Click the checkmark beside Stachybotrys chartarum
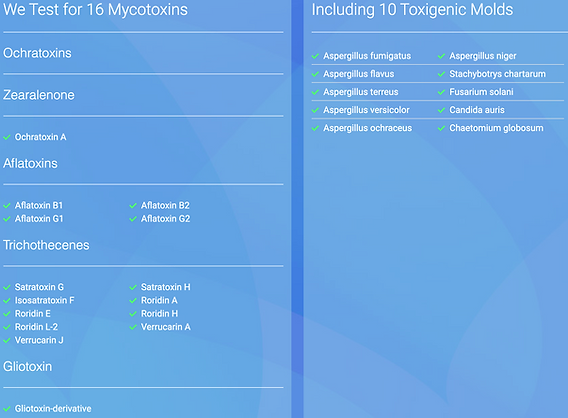Viewport: 568px width, 418px height. pyautogui.click(x=441, y=74)
